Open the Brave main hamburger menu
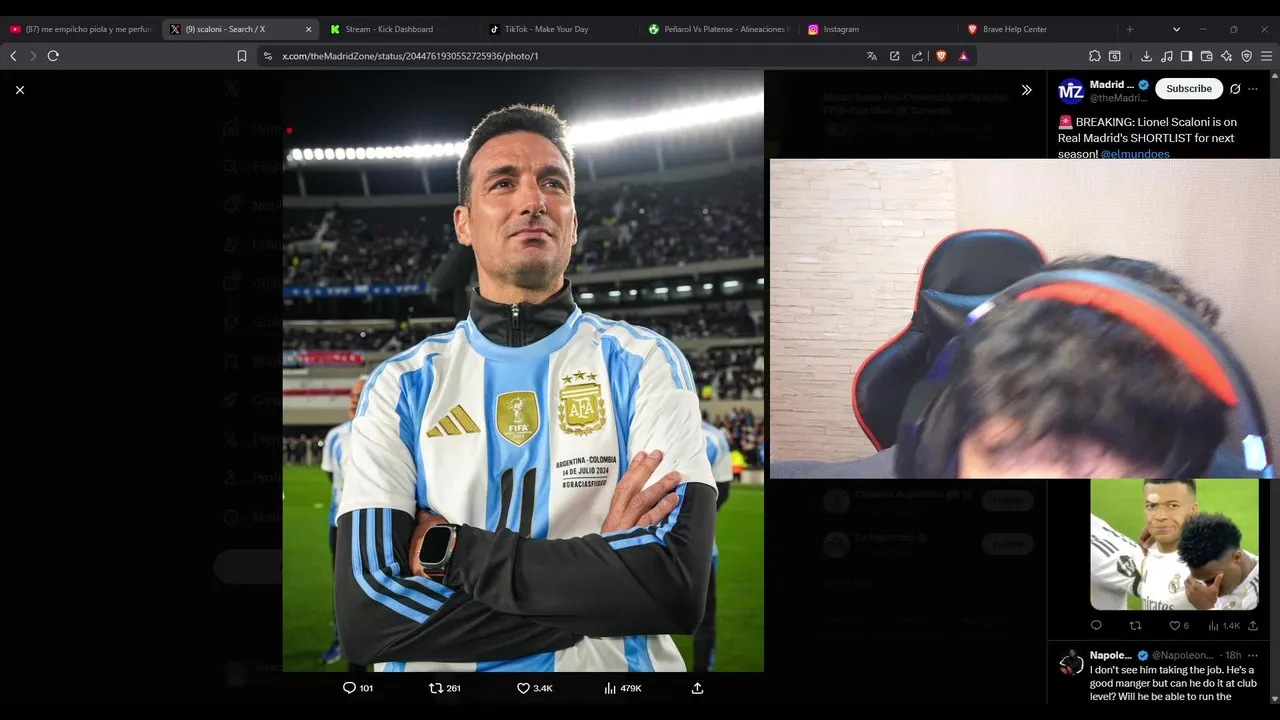The image size is (1280, 720). click(x=1266, y=56)
